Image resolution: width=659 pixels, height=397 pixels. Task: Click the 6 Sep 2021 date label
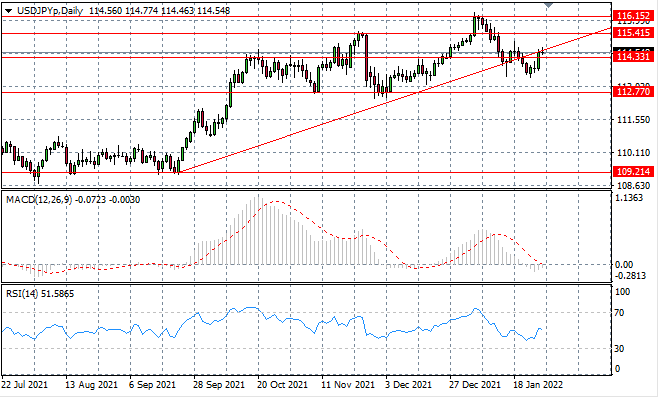pos(153,385)
